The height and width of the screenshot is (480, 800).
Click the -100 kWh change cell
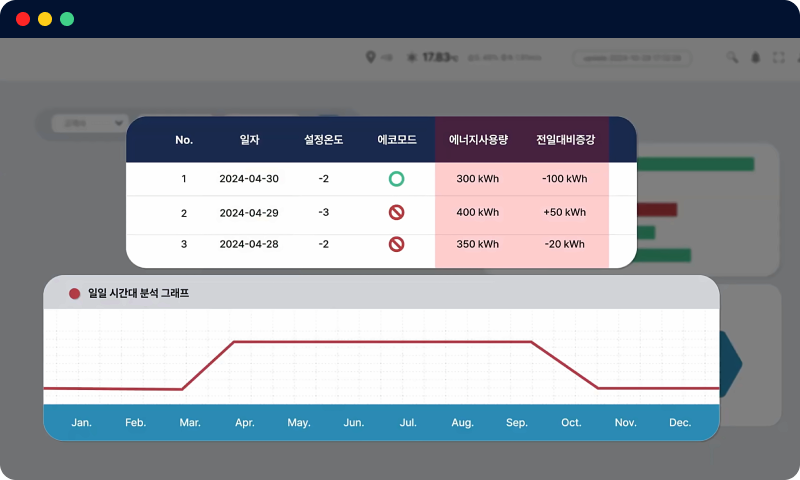pyautogui.click(x=564, y=179)
